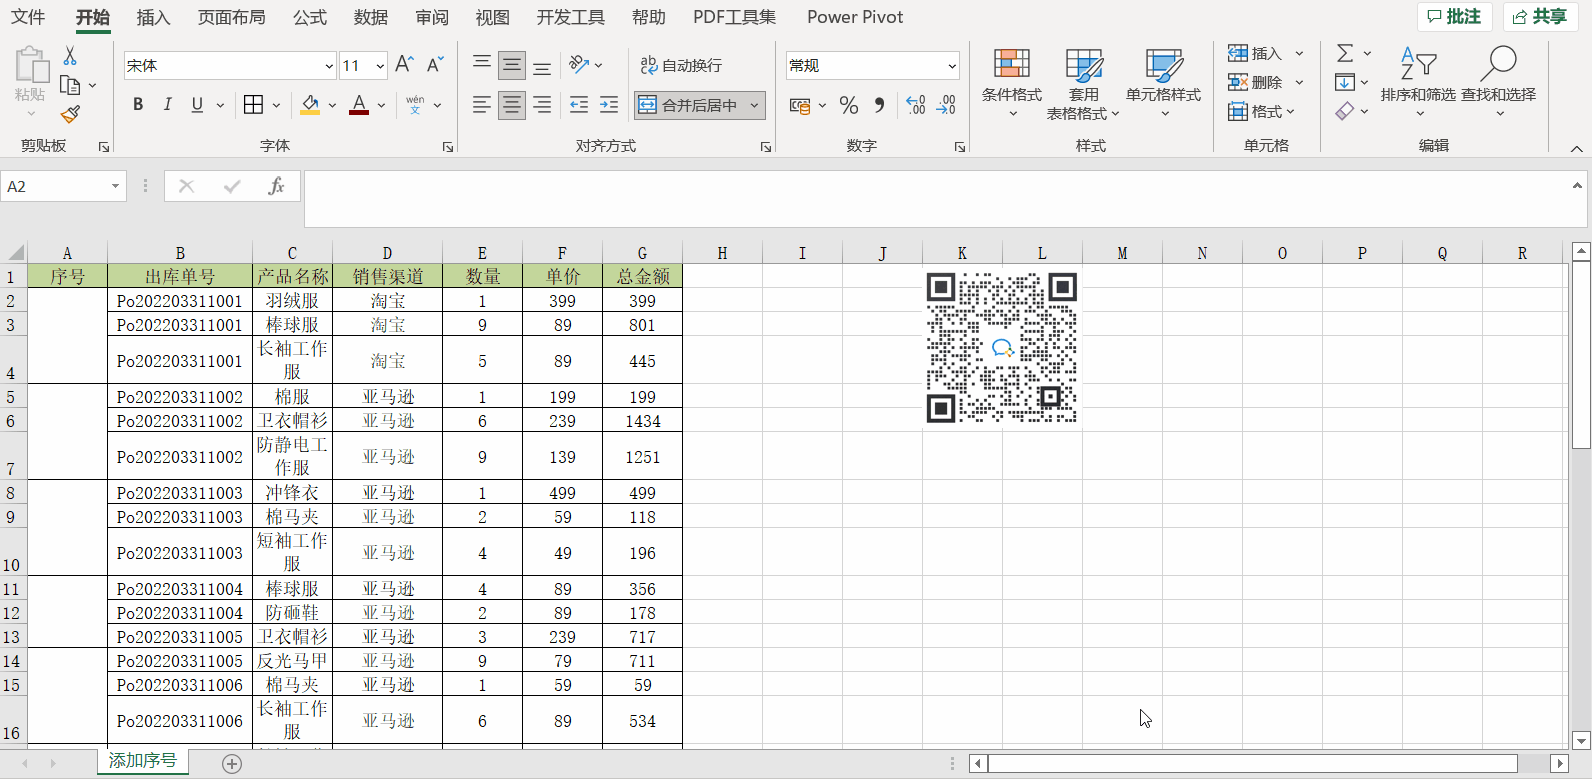
Task: Expand the Name Box dropdown arrow
Action: [115, 186]
